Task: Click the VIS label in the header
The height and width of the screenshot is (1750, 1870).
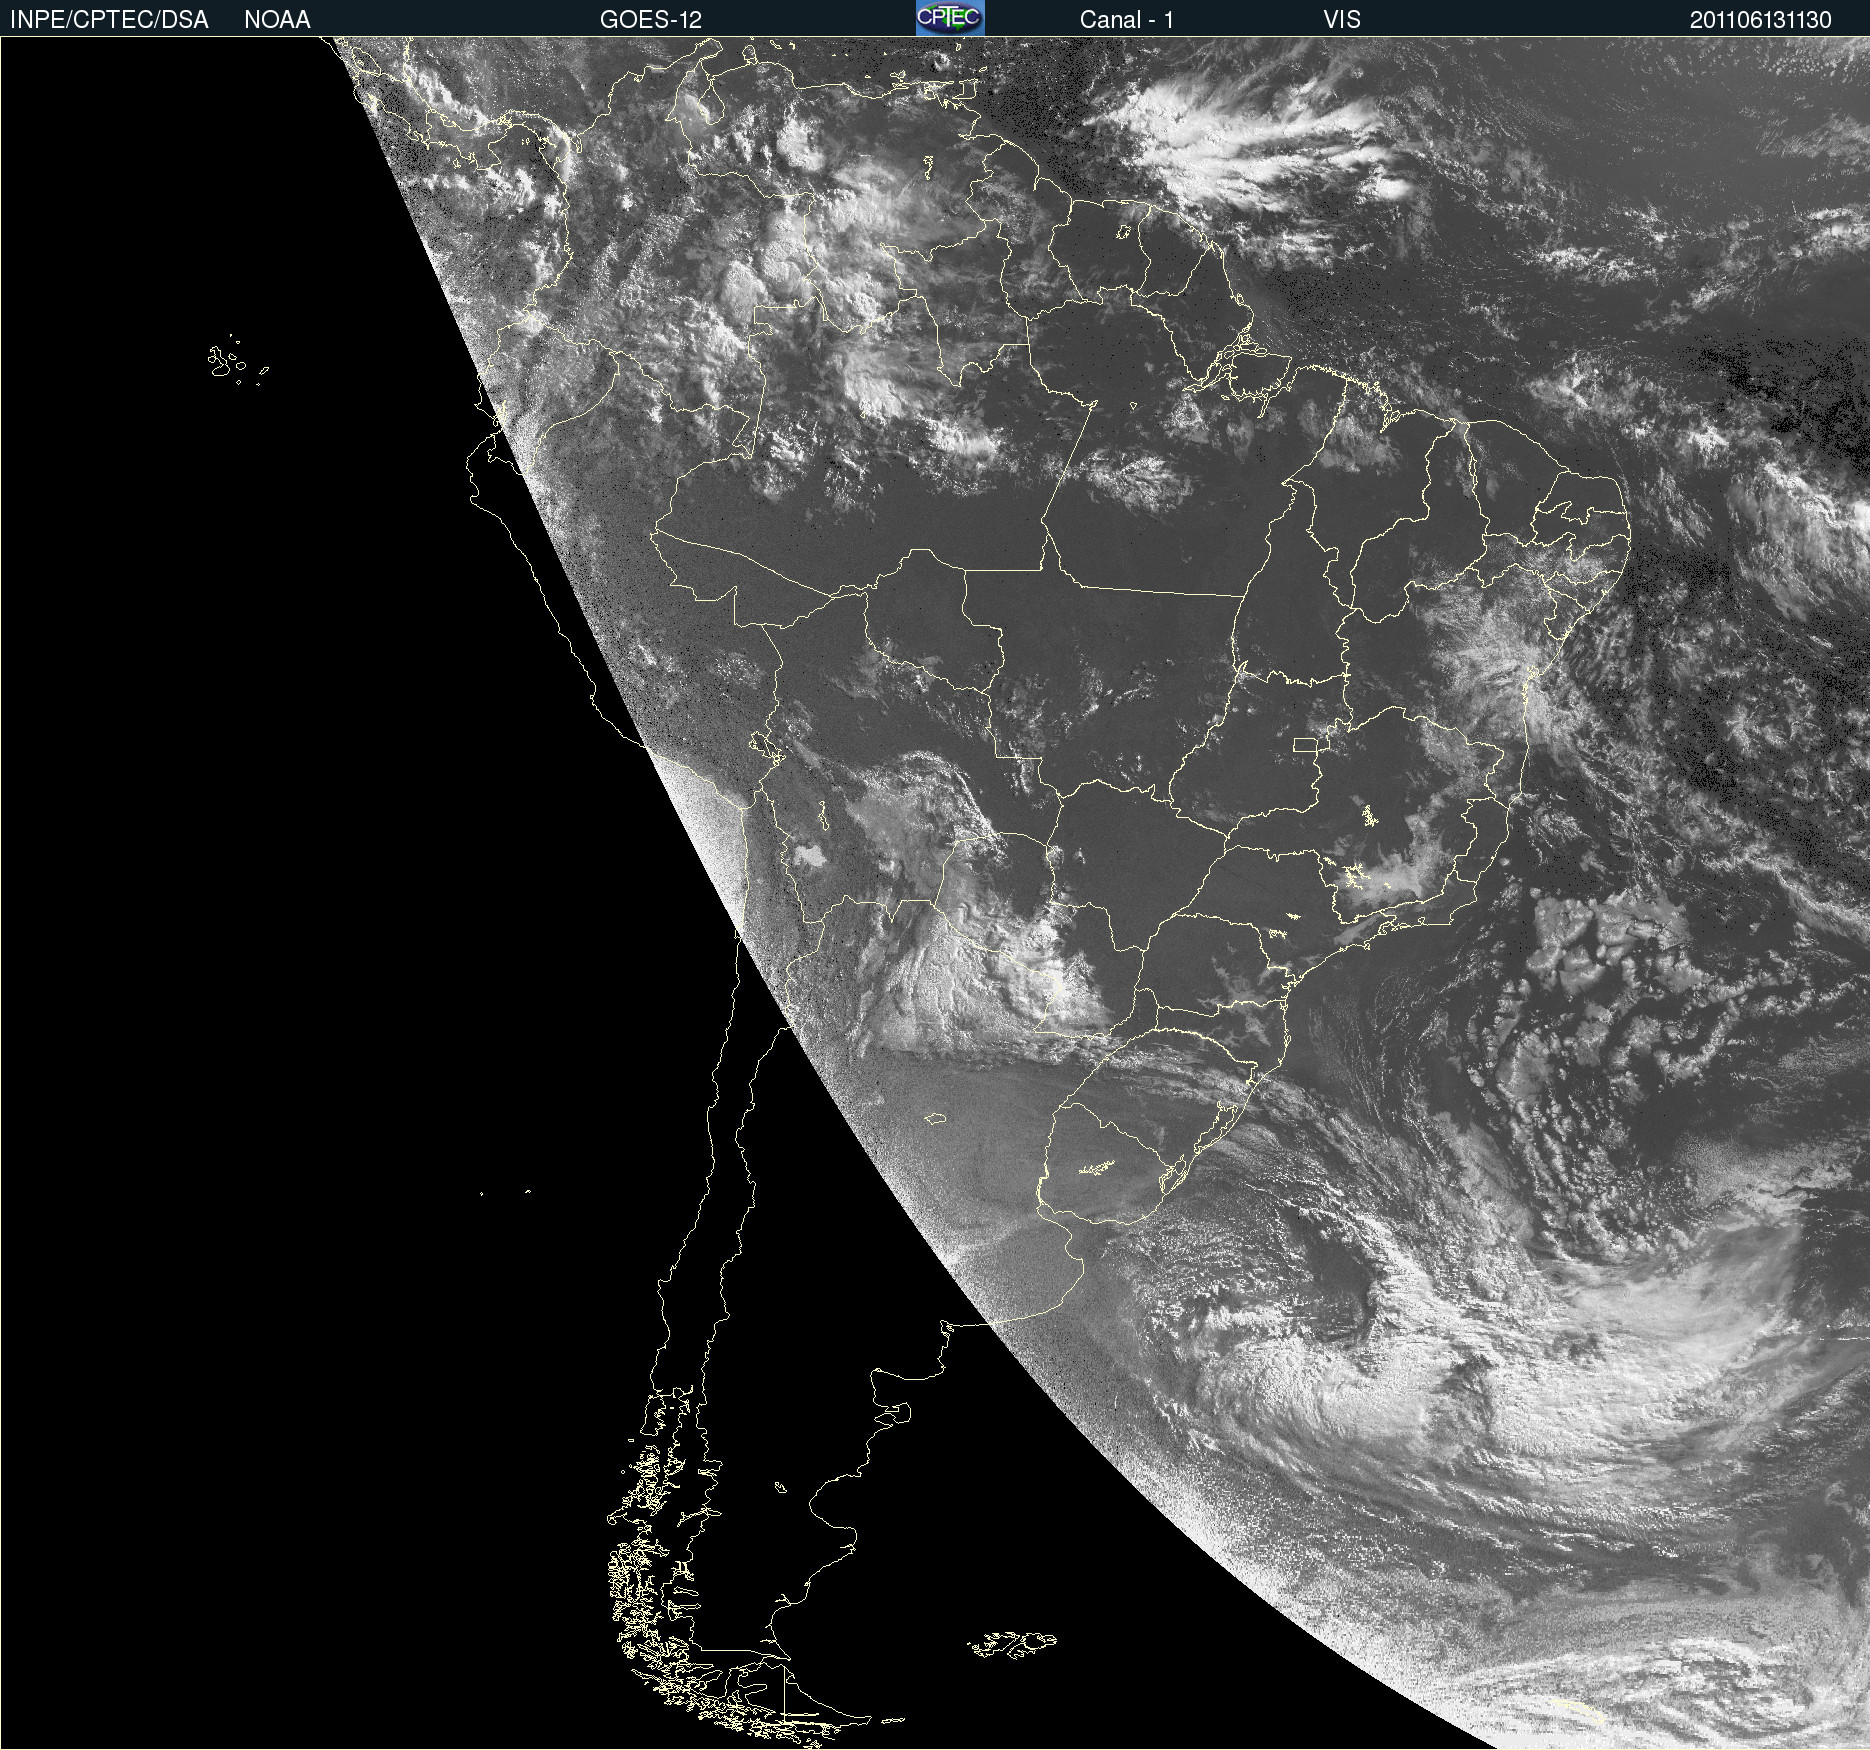Action: [1342, 20]
